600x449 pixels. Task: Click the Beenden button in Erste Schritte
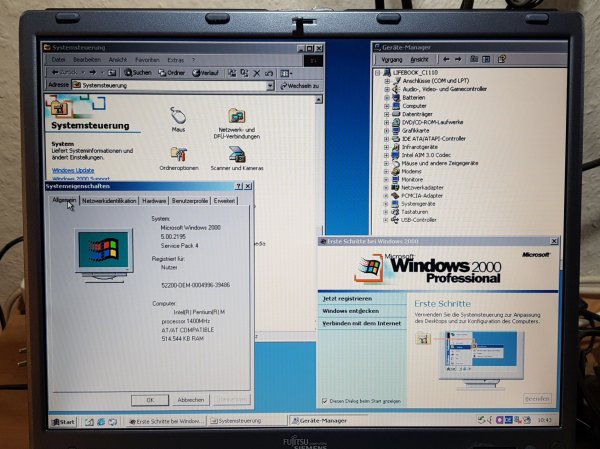coord(537,398)
